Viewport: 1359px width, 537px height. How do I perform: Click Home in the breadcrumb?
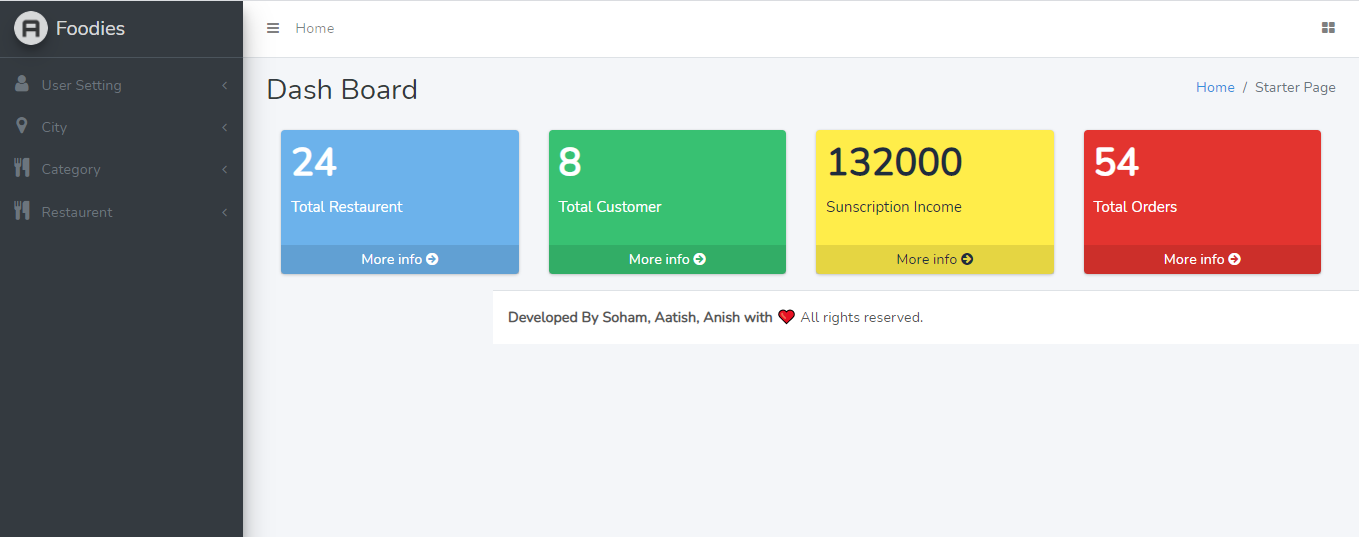(1215, 87)
